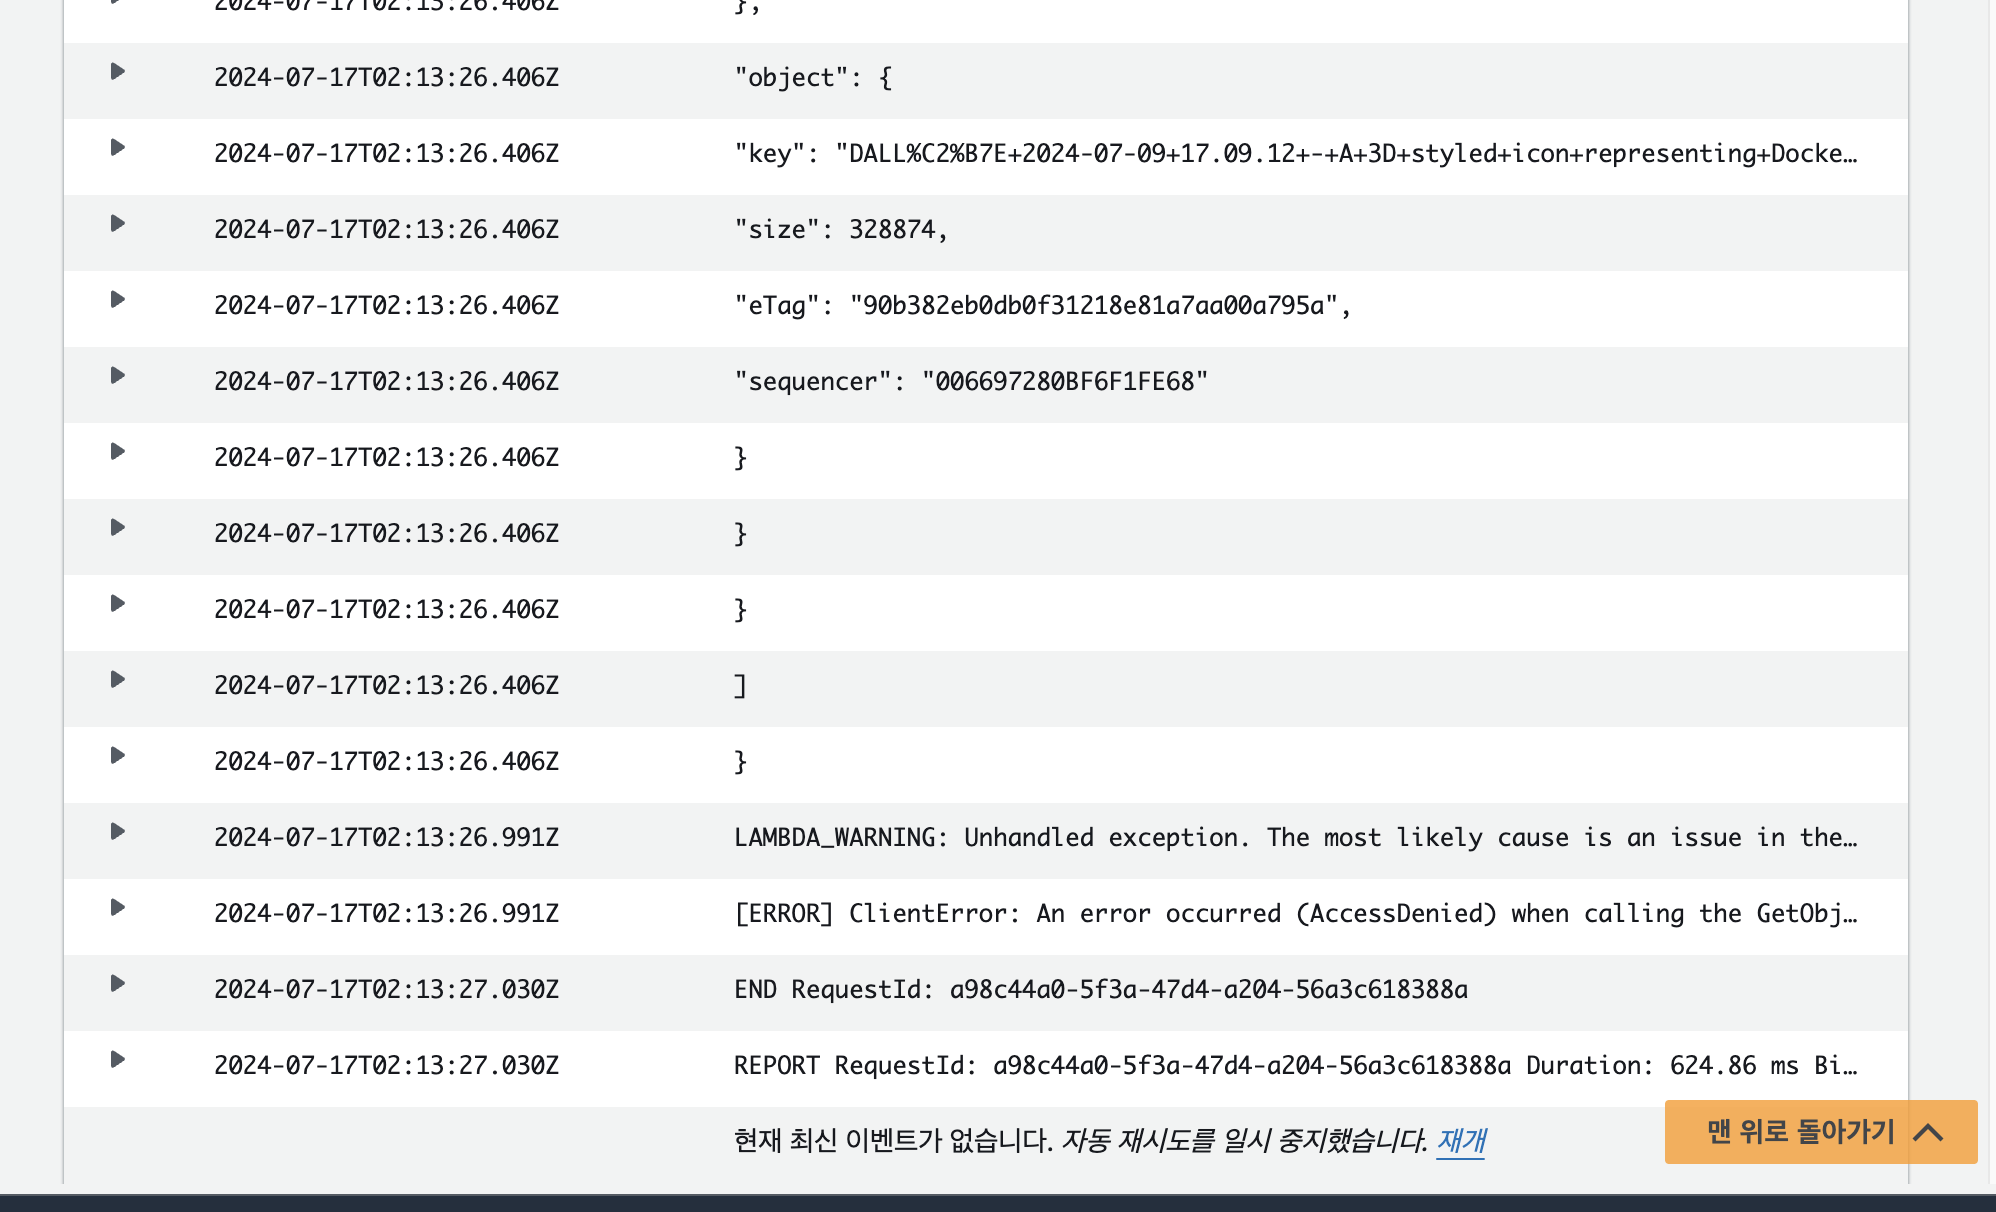Click timestamp 2024-07-17T02:13:27.030Z of the END row
The width and height of the screenshot is (1996, 1212).
pyautogui.click(x=386, y=990)
